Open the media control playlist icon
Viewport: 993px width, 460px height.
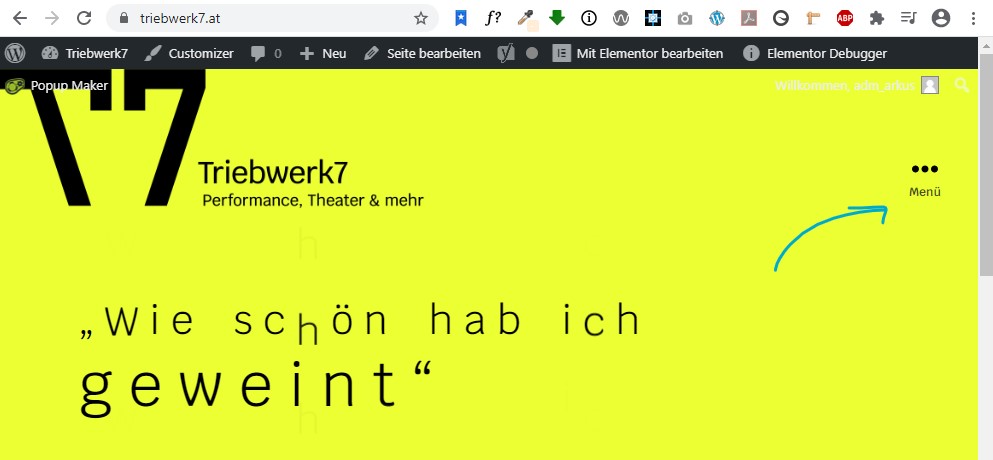pos(908,18)
